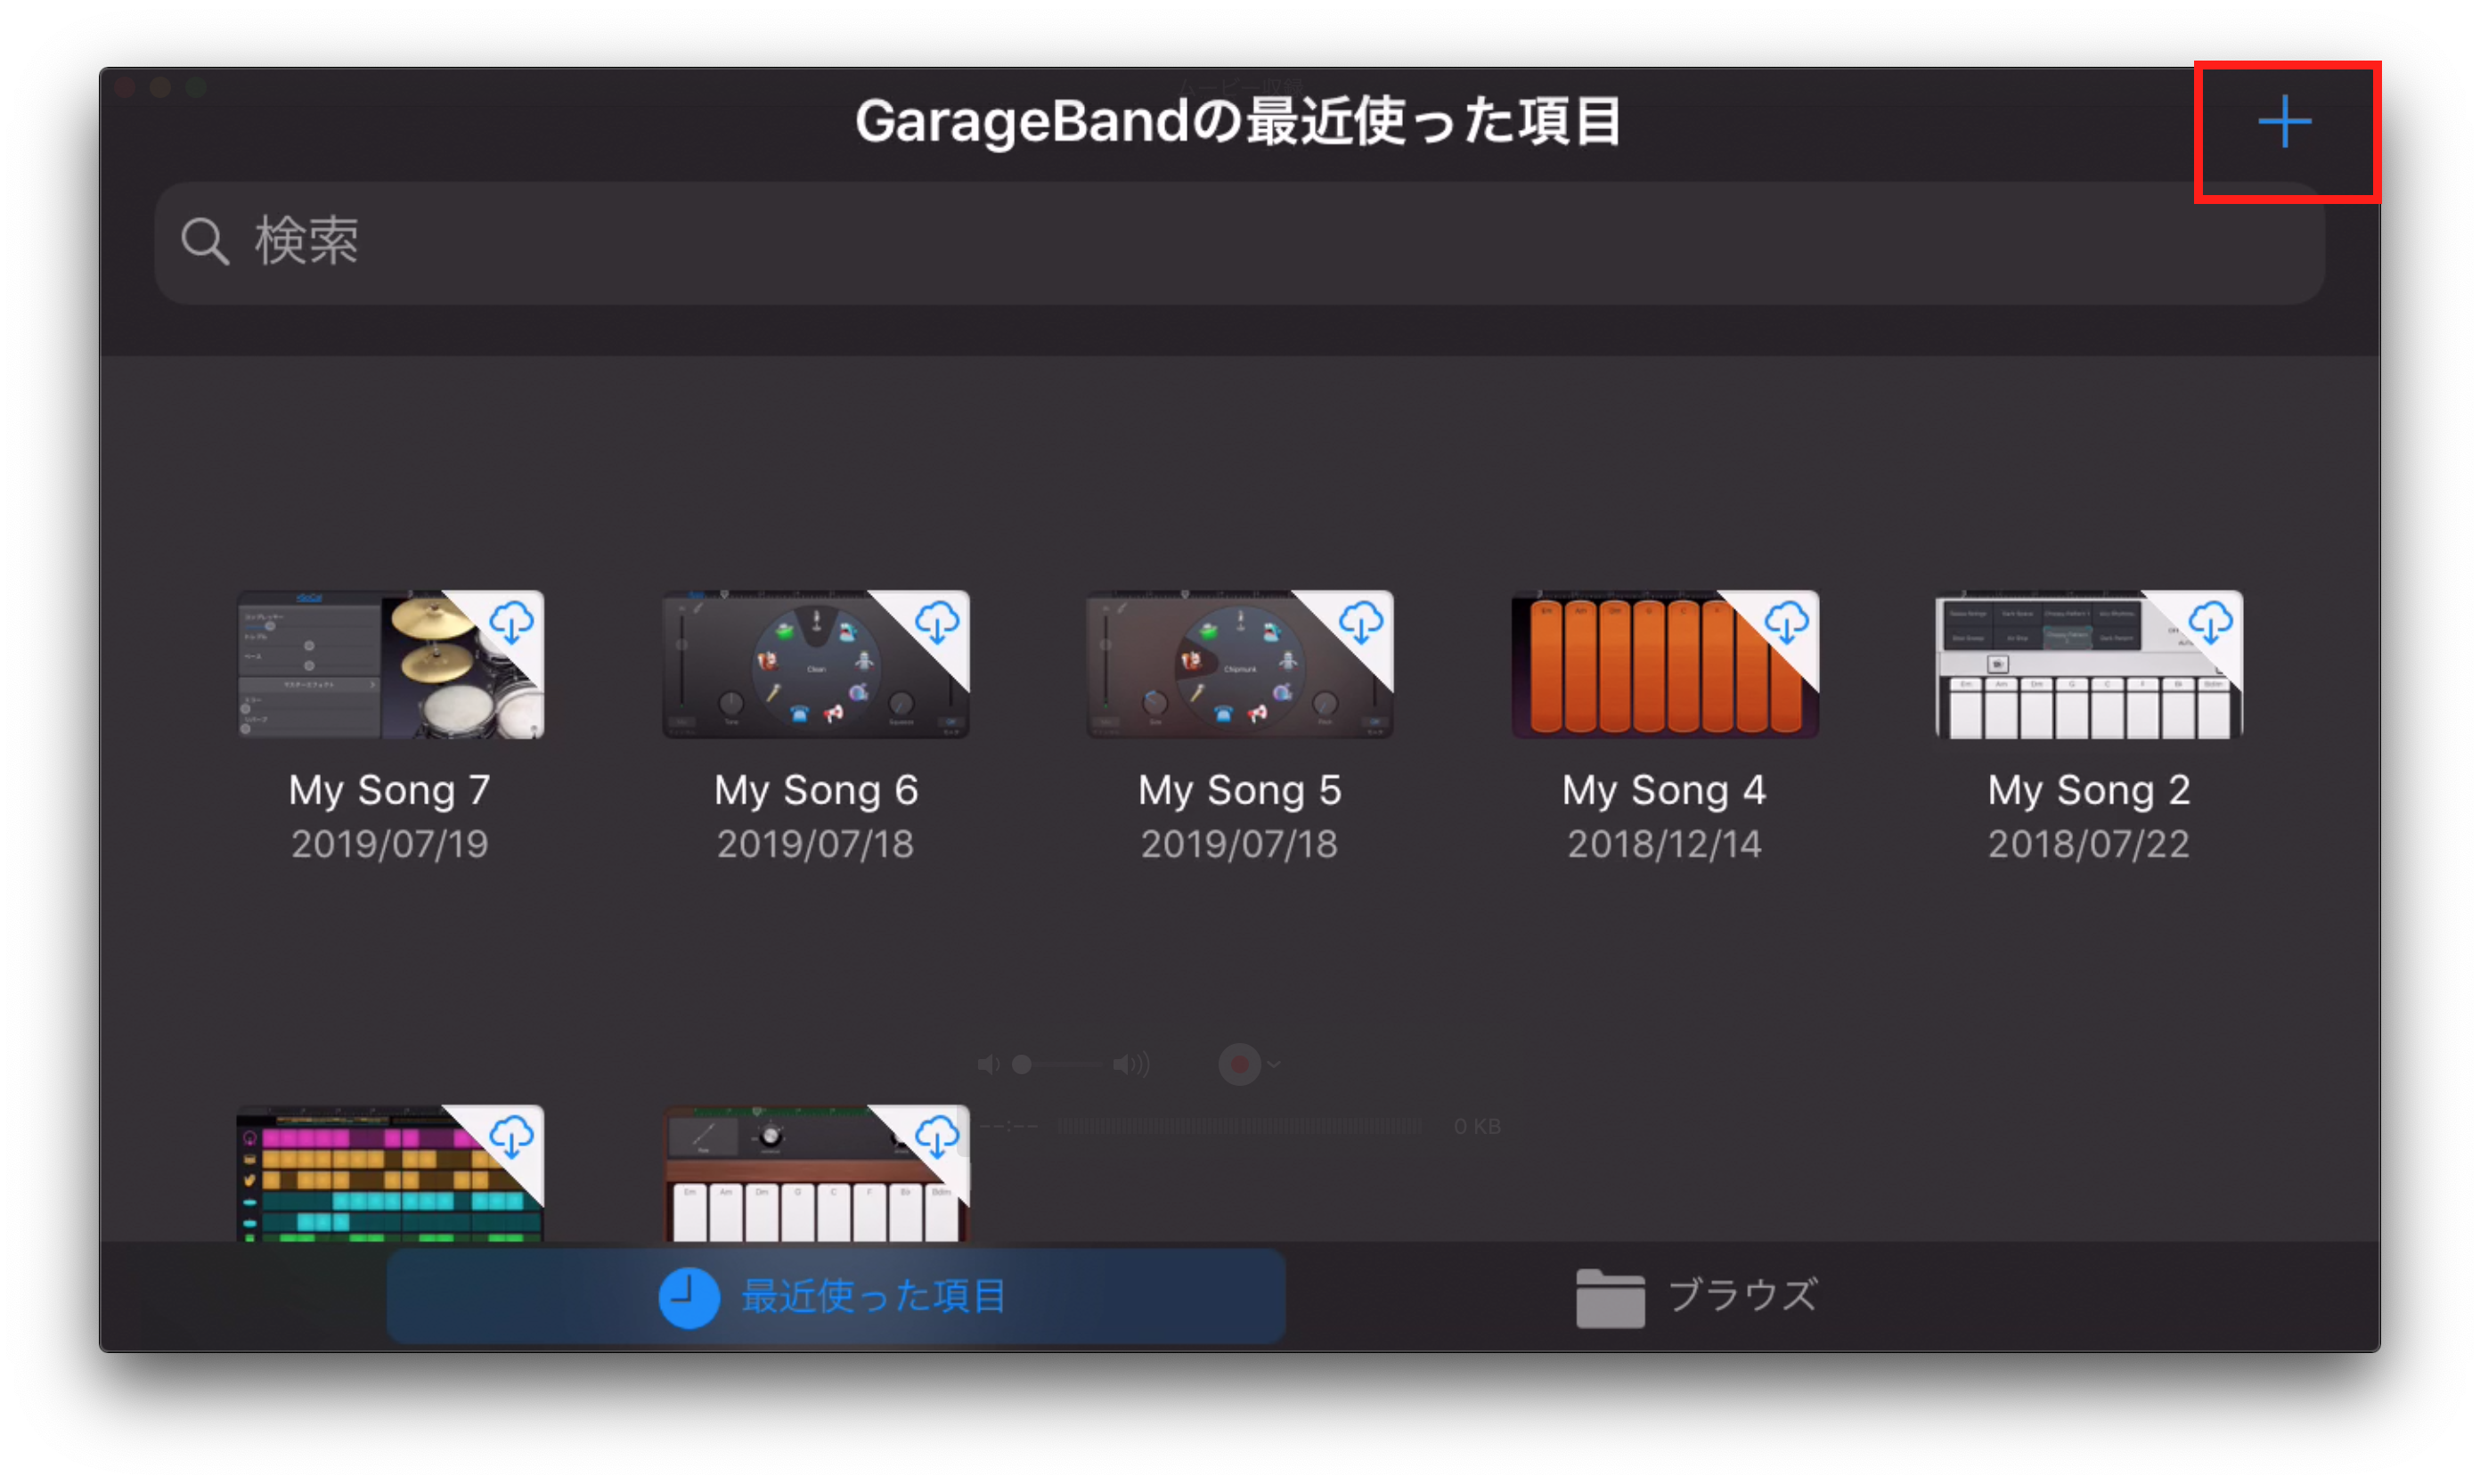Click the cloud download icon on My Song 6

point(937,622)
